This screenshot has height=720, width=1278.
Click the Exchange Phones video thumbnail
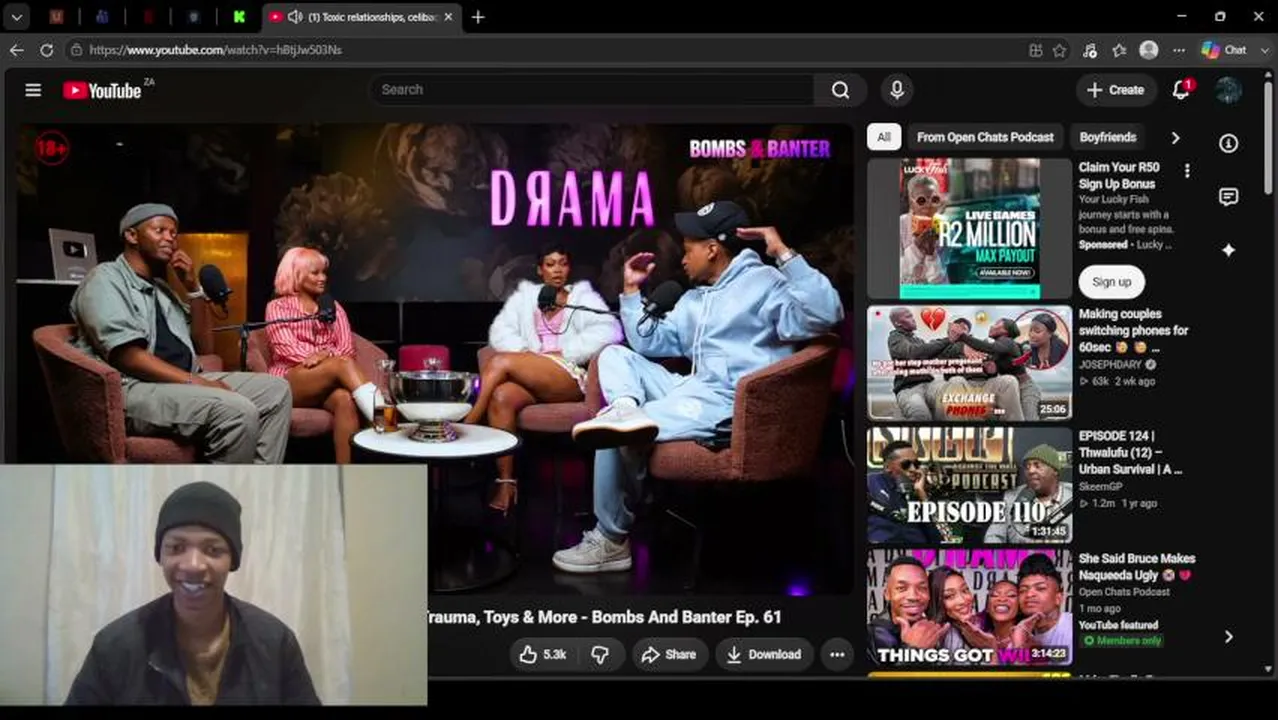(x=969, y=364)
